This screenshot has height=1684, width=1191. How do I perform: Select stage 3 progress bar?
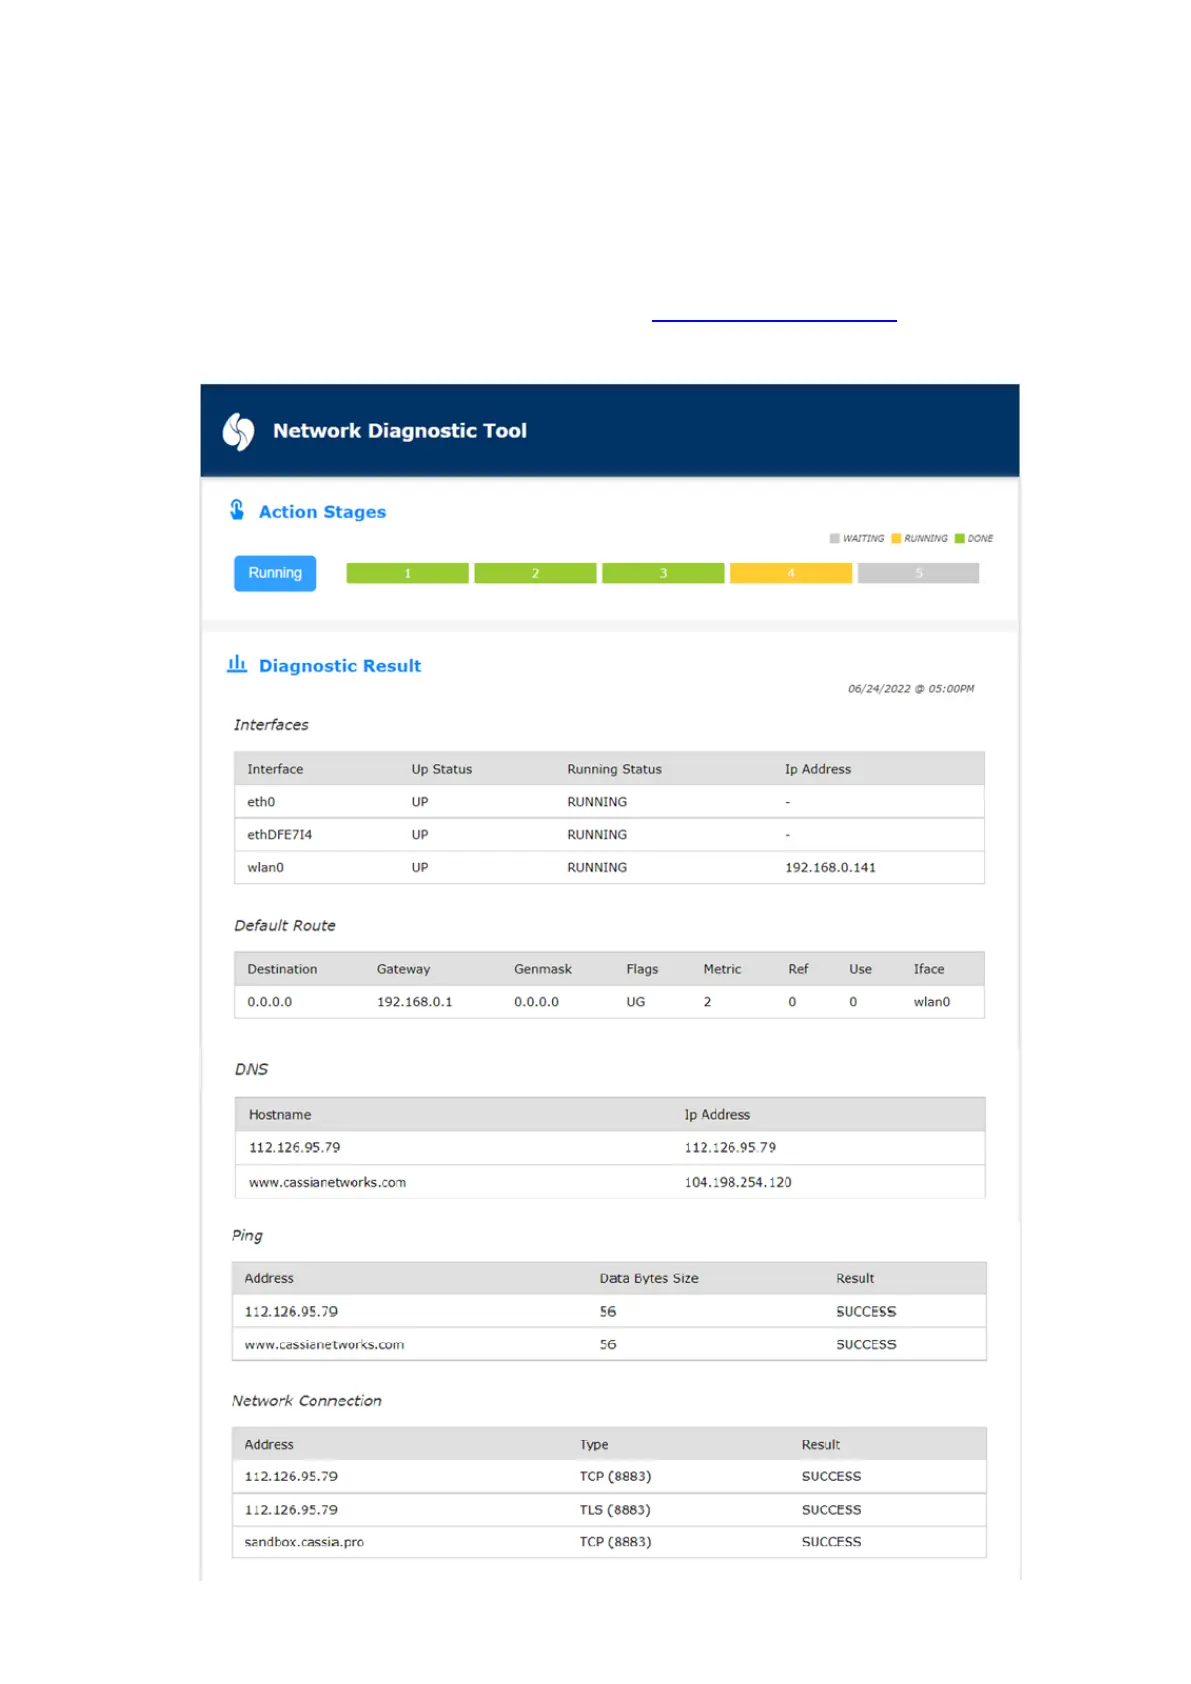663,573
